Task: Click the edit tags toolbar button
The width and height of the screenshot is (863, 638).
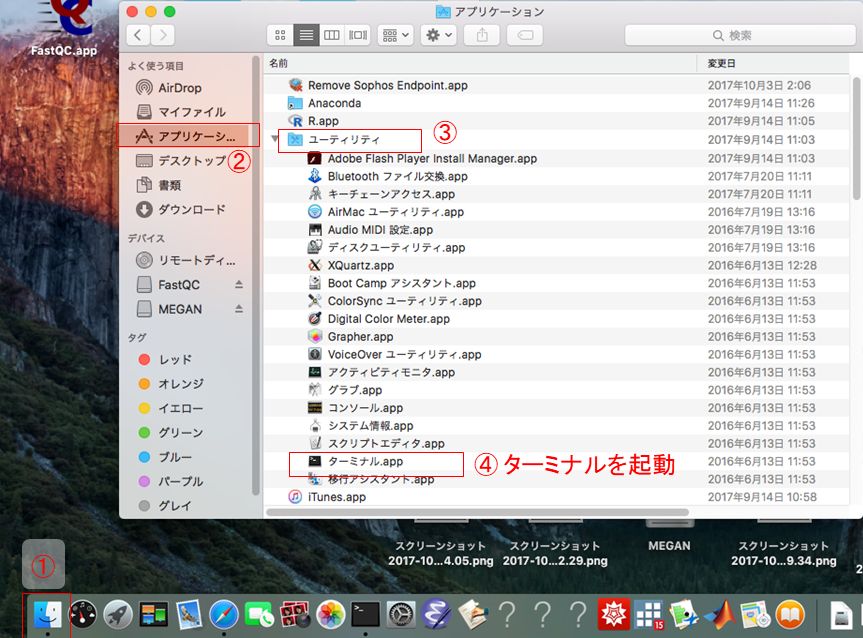Action: click(525, 35)
